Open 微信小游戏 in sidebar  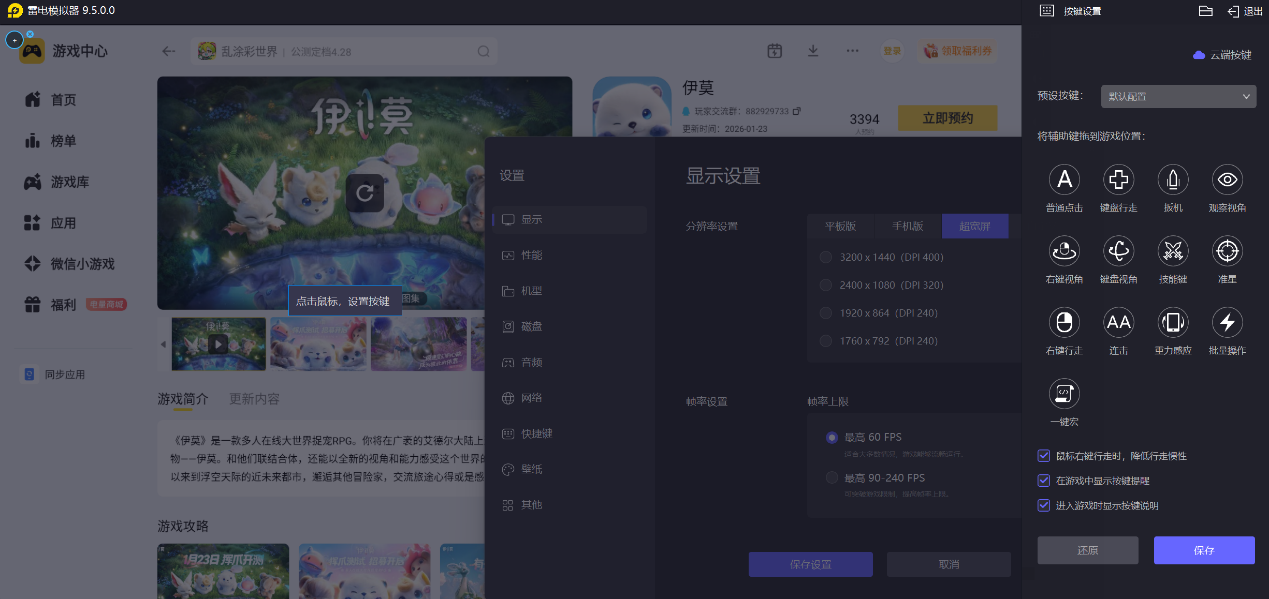point(69,264)
